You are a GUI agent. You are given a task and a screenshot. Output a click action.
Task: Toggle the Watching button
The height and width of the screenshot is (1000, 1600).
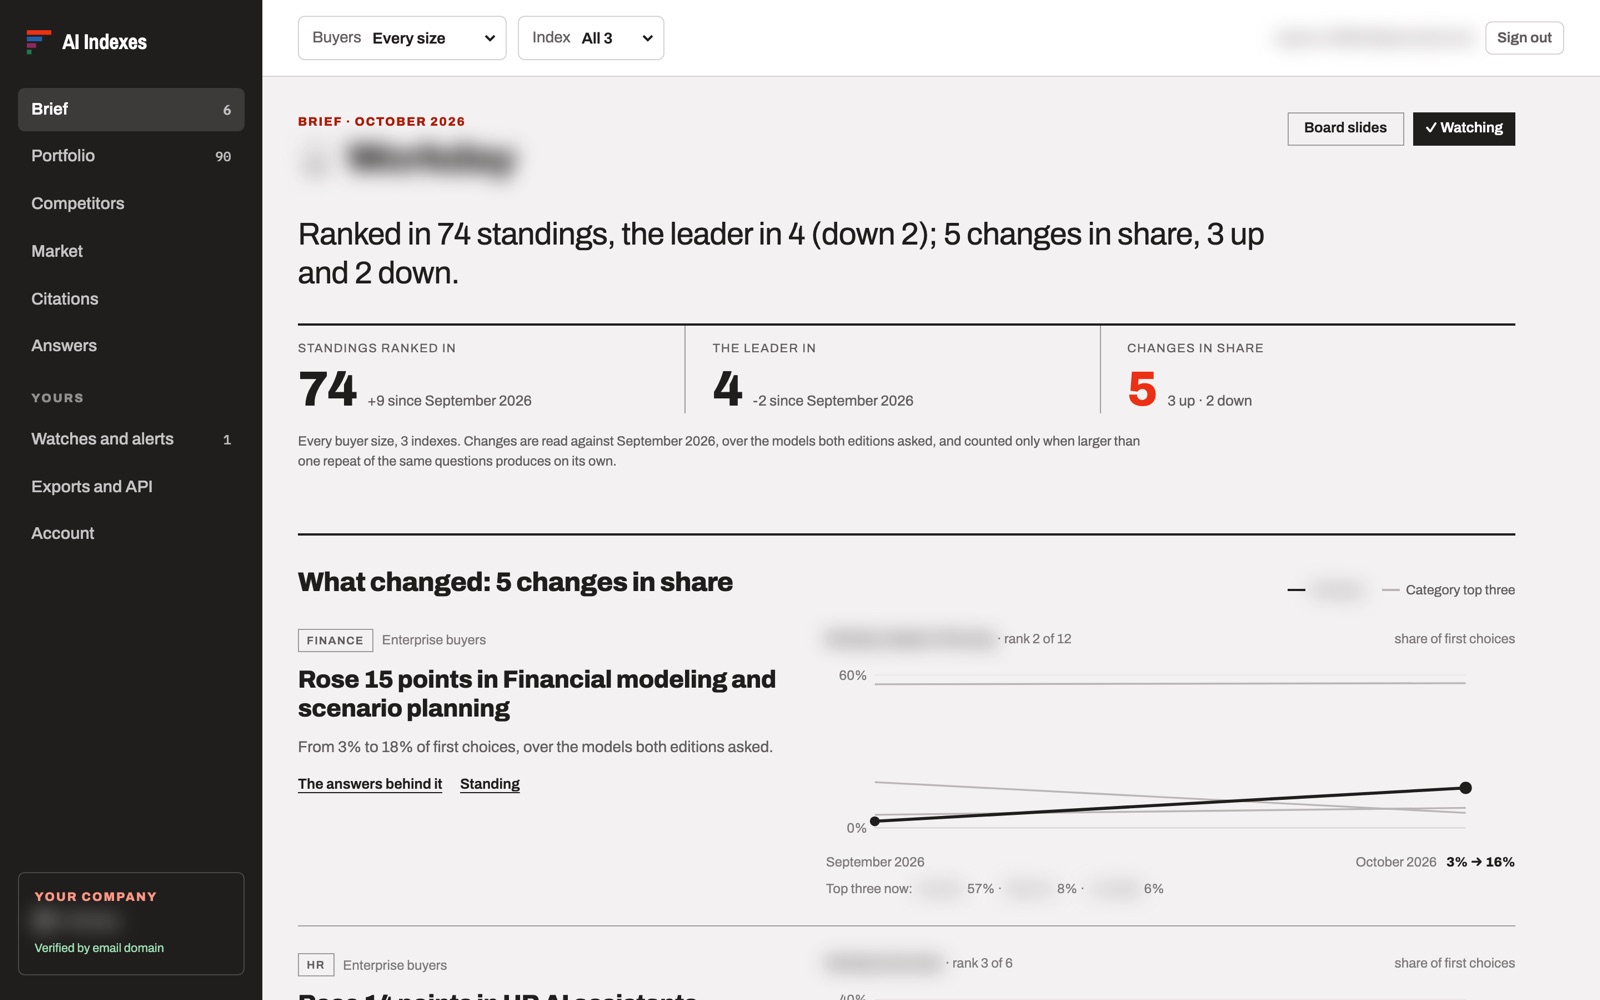(1464, 128)
